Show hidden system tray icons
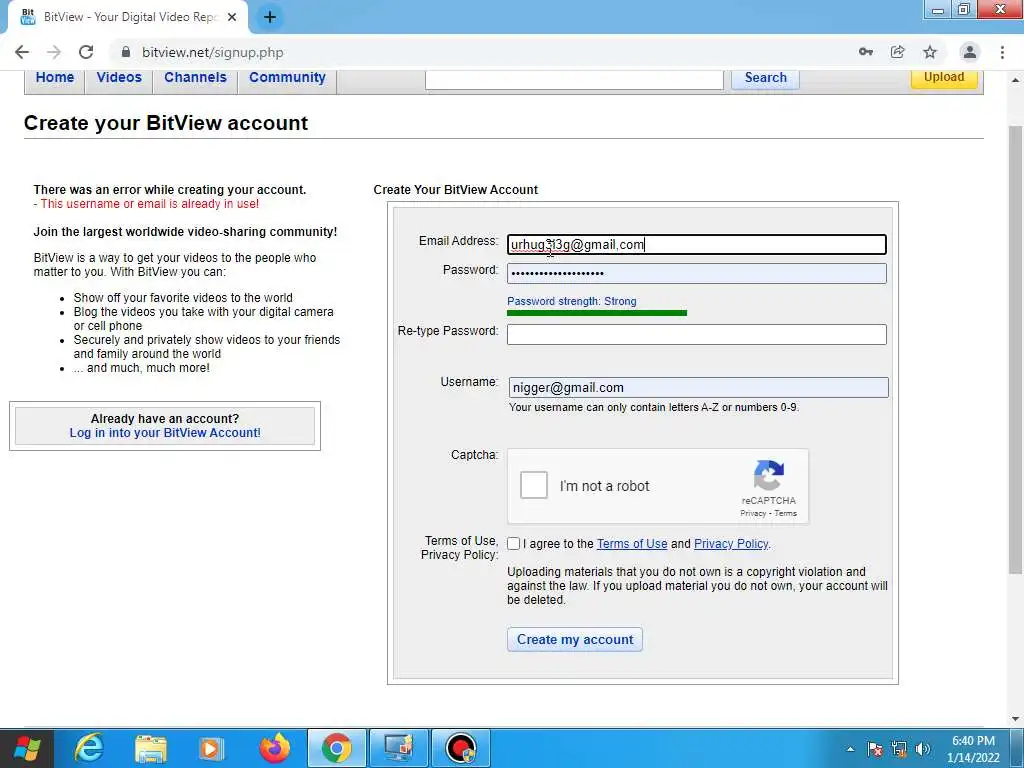The width and height of the screenshot is (1024, 768). pyautogui.click(x=850, y=749)
